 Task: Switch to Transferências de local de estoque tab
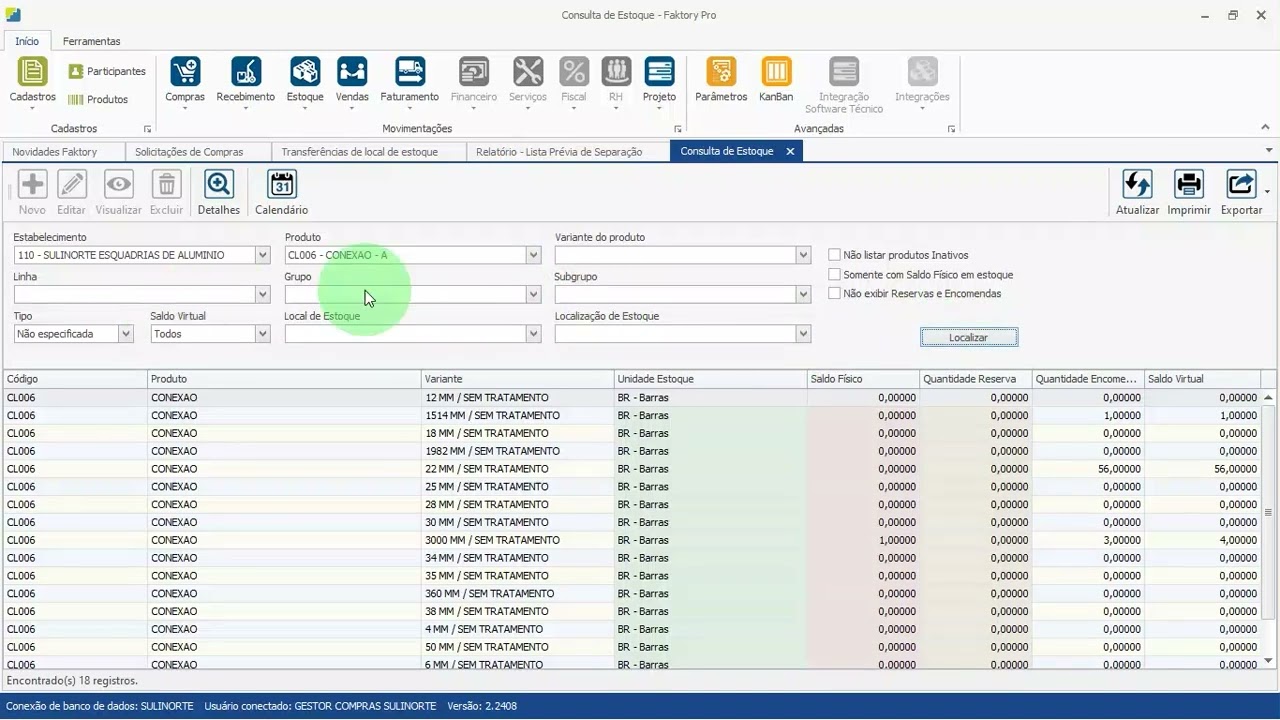(360, 151)
